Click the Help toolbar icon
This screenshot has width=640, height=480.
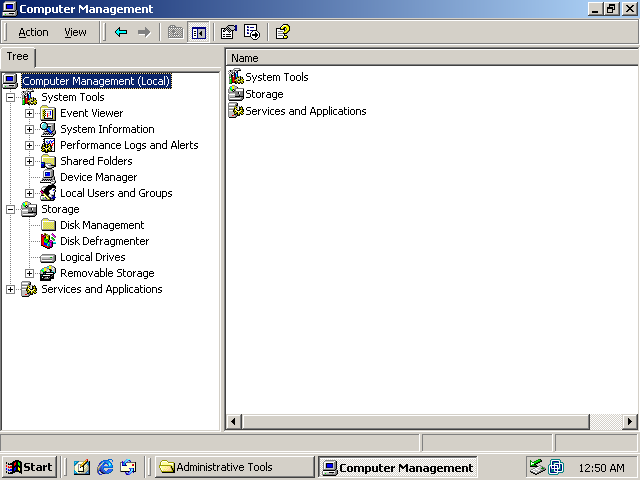click(x=283, y=32)
